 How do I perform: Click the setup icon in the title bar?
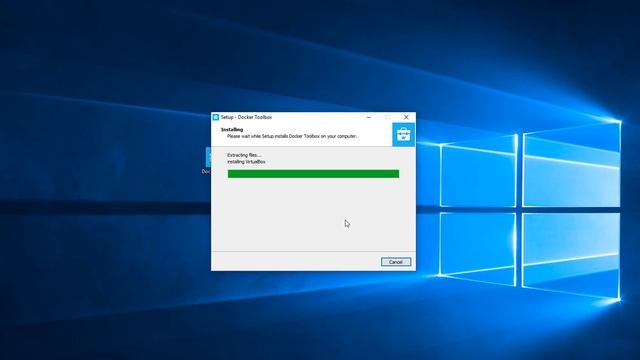pyautogui.click(x=216, y=117)
